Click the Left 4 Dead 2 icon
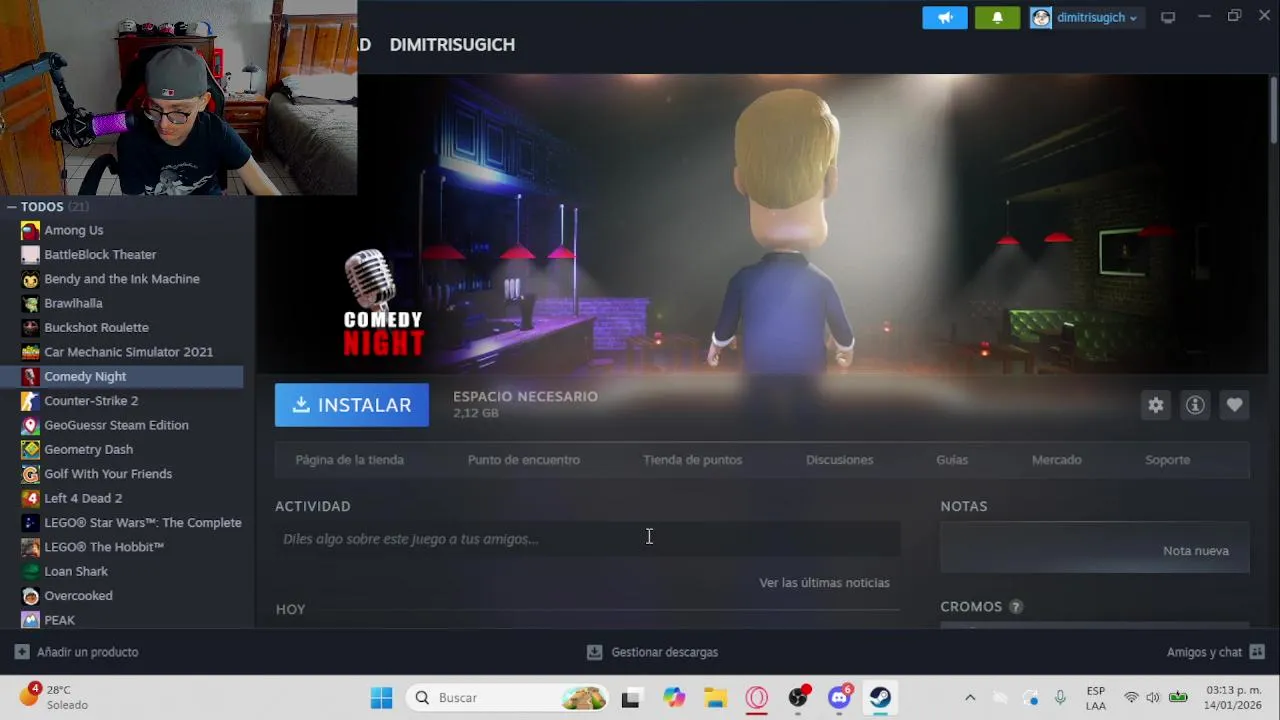This screenshot has height=720, width=1280. [31, 498]
